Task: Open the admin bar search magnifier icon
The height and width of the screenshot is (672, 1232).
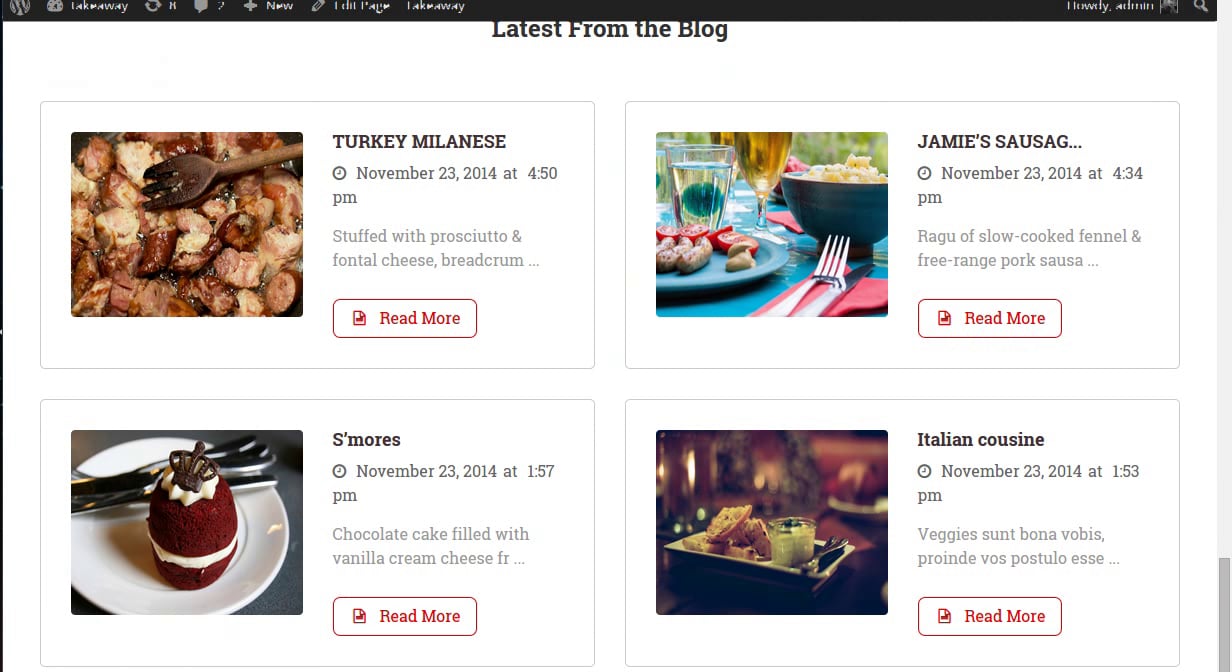Action: [1200, 6]
